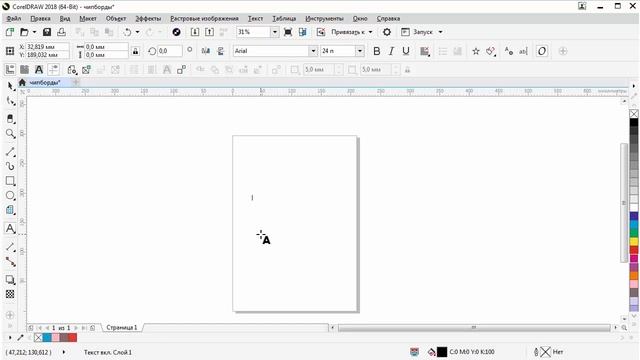Click the rotation angle field

click(169, 51)
